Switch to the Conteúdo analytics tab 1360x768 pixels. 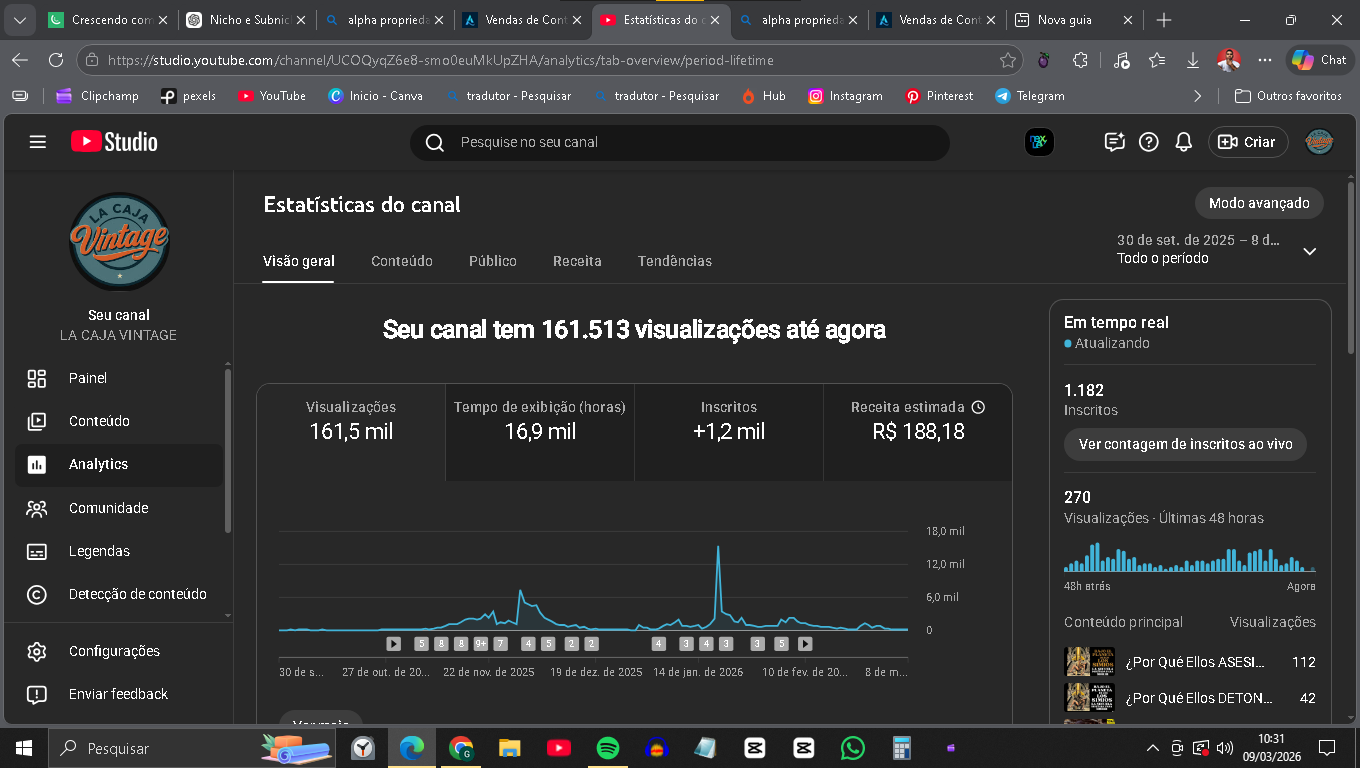click(x=402, y=261)
